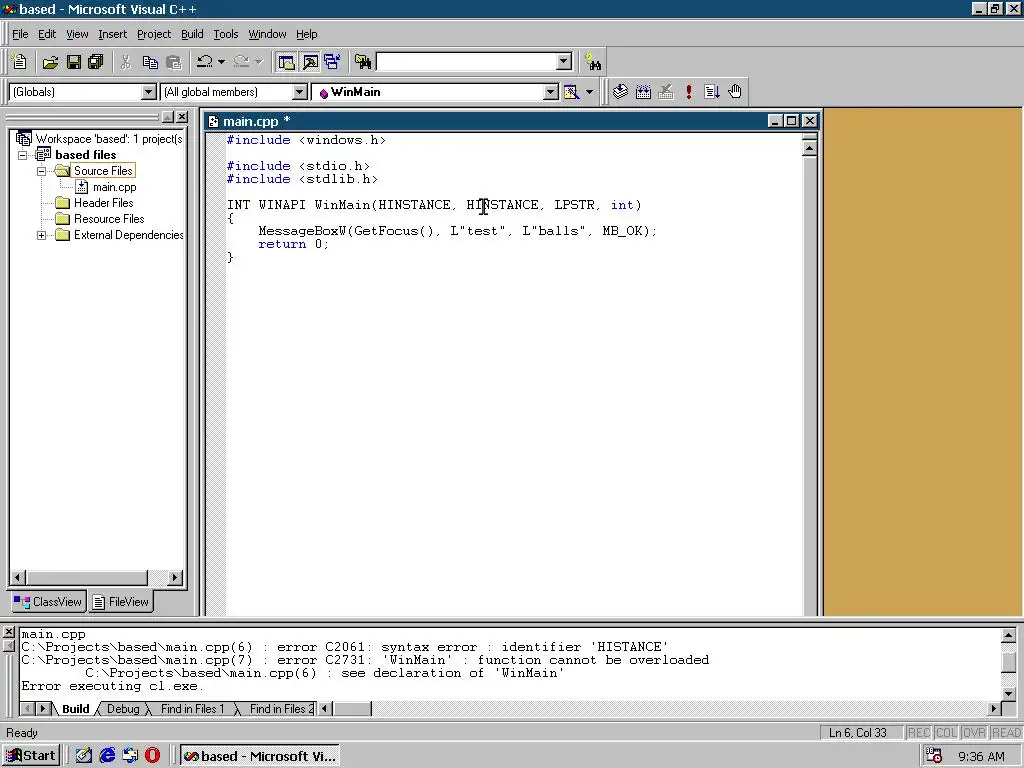Click the output pane scroll down arrow
This screenshot has width=1024, height=768.
tap(1008, 694)
